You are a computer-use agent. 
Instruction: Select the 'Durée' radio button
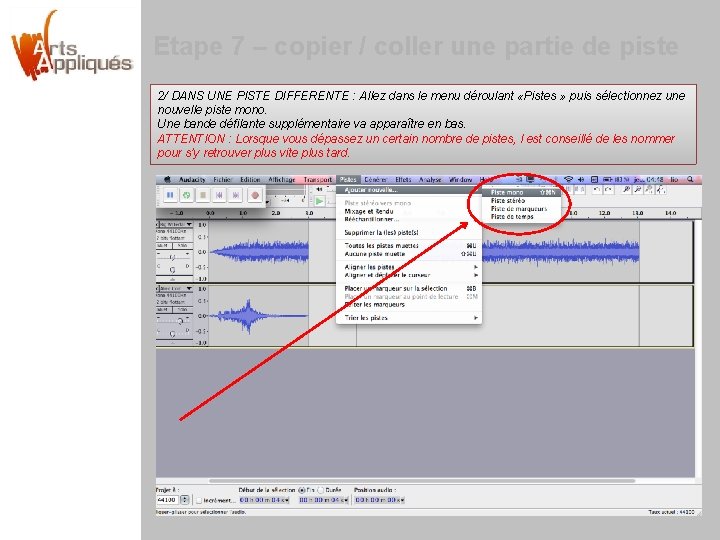click(321, 490)
